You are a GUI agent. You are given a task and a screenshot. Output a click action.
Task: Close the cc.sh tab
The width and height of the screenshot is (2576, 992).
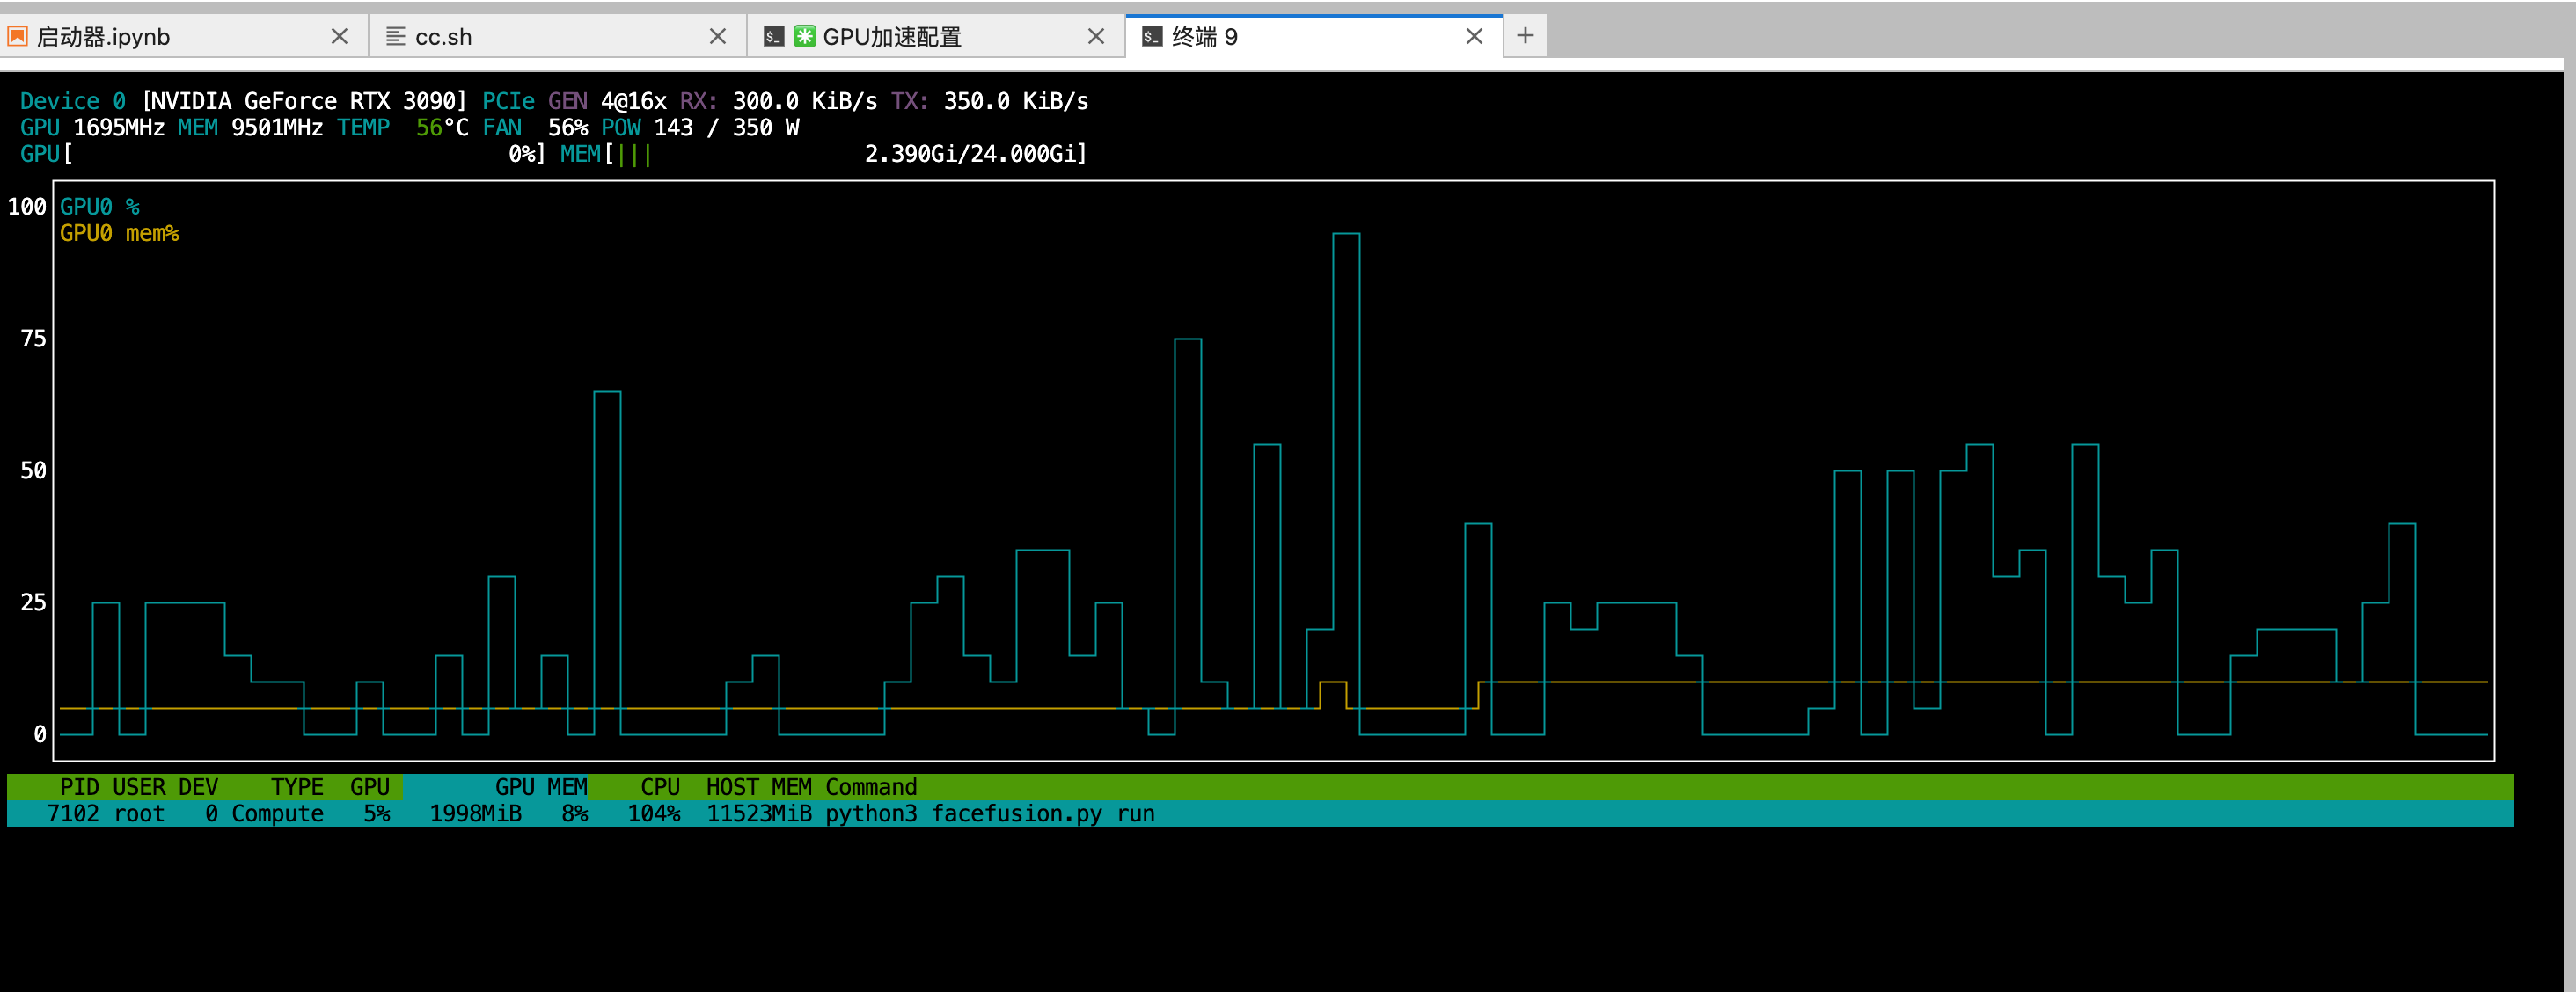717,37
